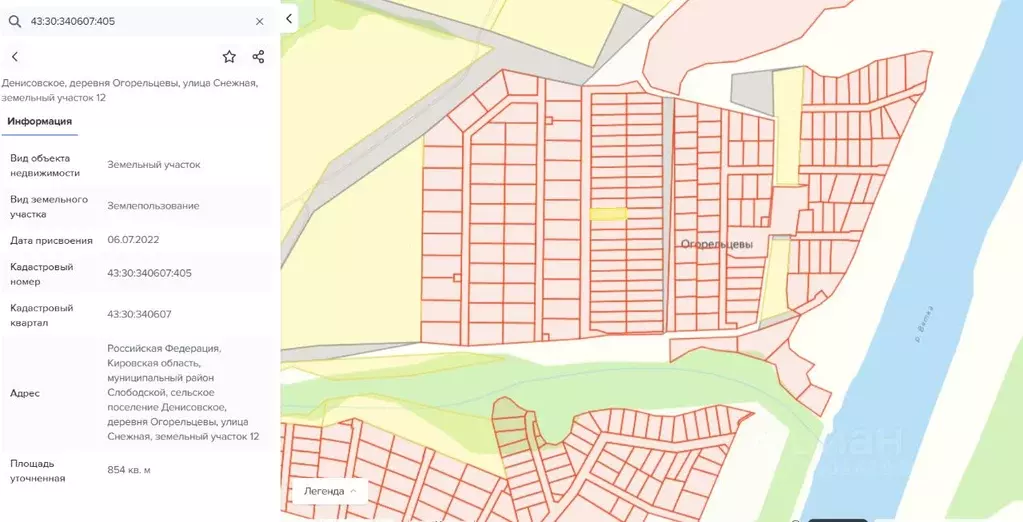Collapse the side info panel
Image resolution: width=1023 pixels, height=522 pixels.
point(289,19)
